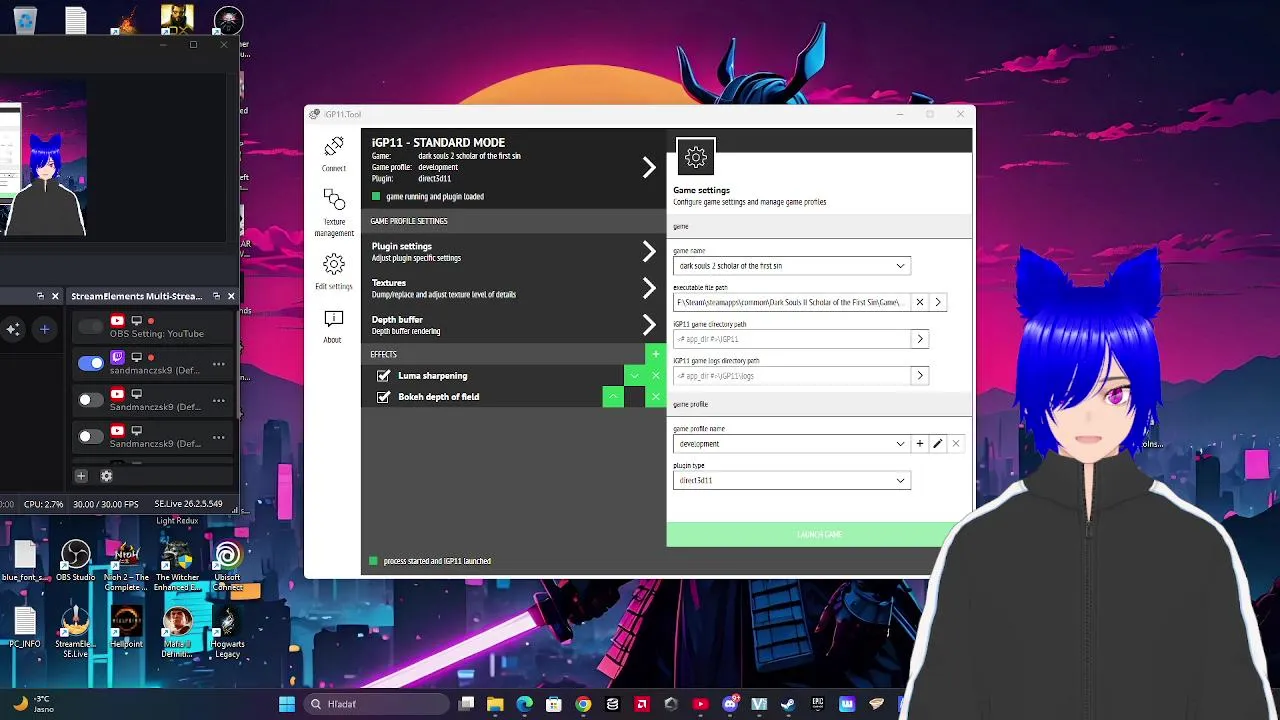Toggle OBS Setting: YouTube stream switch
This screenshot has height=720, width=1280.
coord(91,326)
